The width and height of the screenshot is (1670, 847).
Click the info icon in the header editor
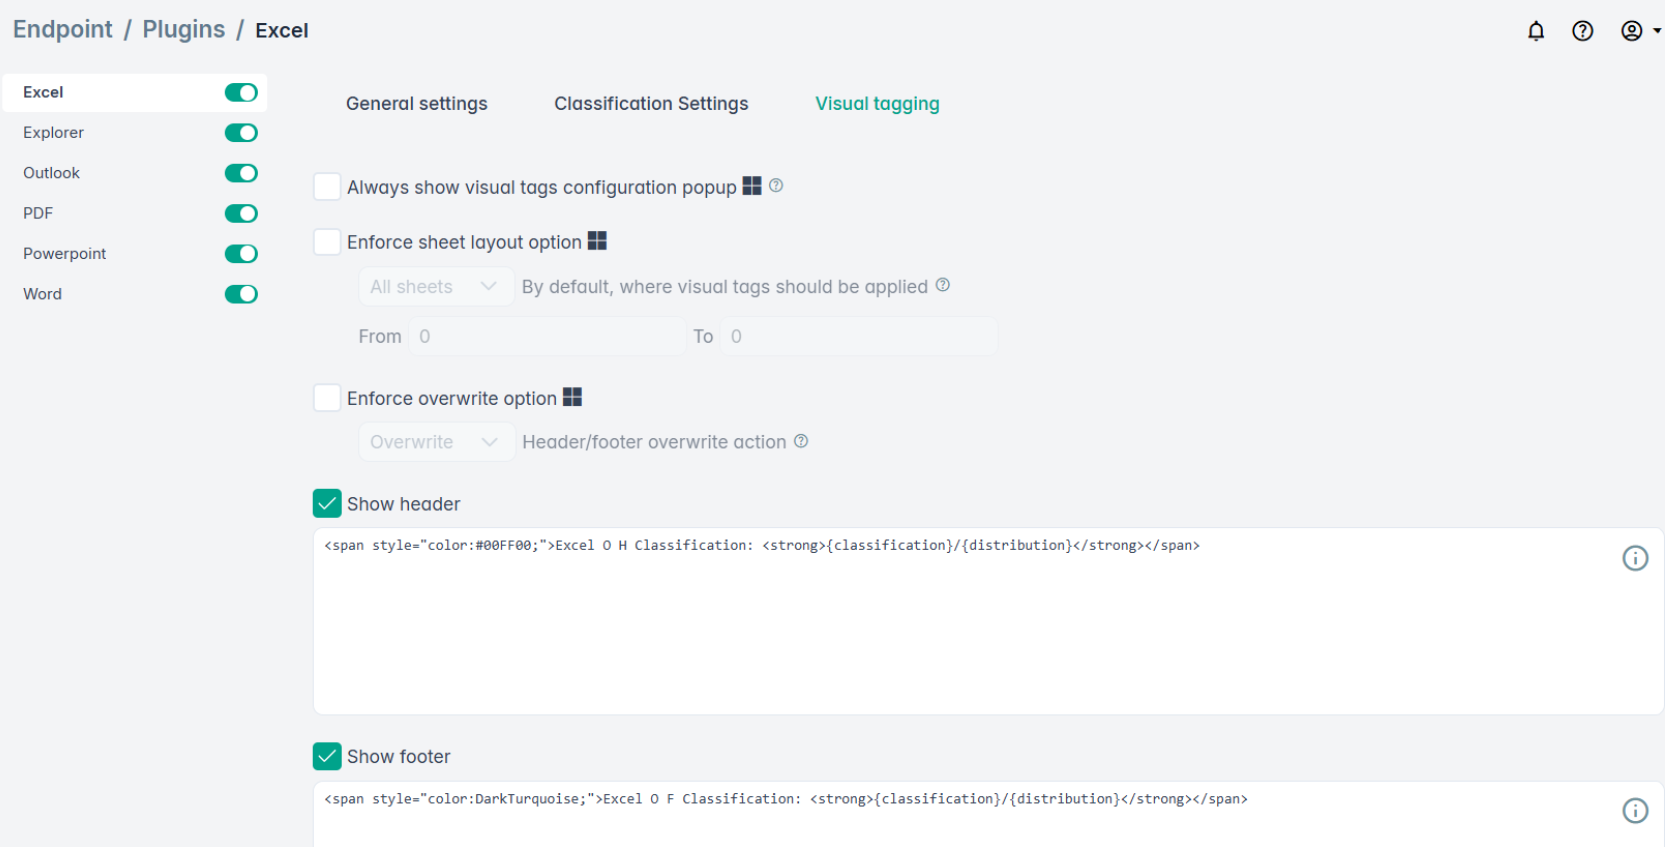point(1635,558)
